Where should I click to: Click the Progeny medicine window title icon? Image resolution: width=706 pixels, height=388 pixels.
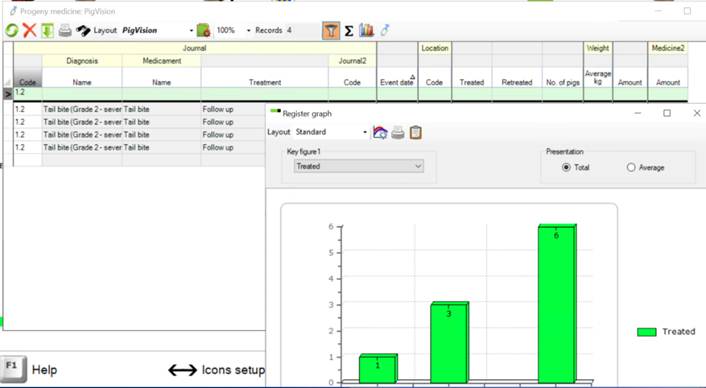click(x=14, y=11)
